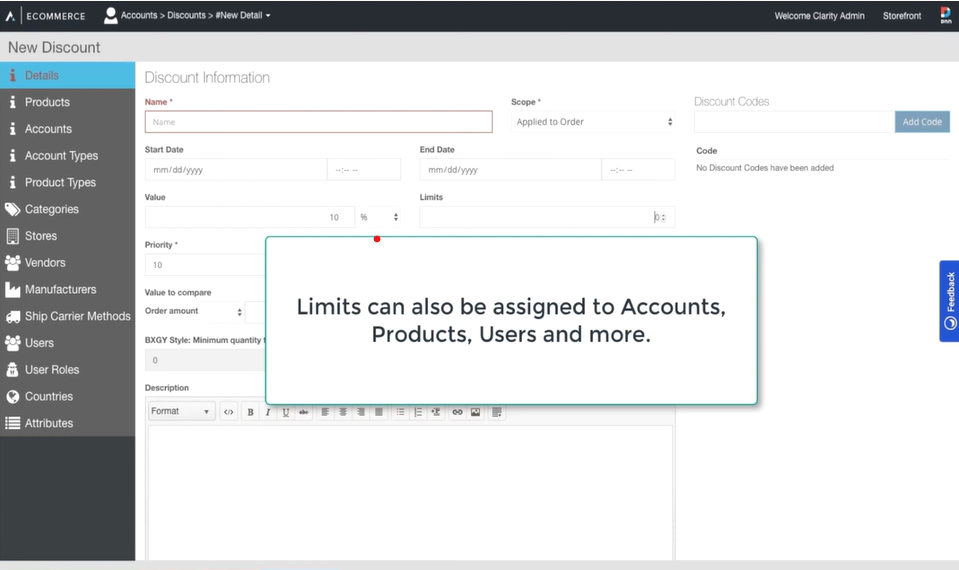Click the Value amount field
The height and width of the screenshot is (570, 959).
(x=250, y=217)
